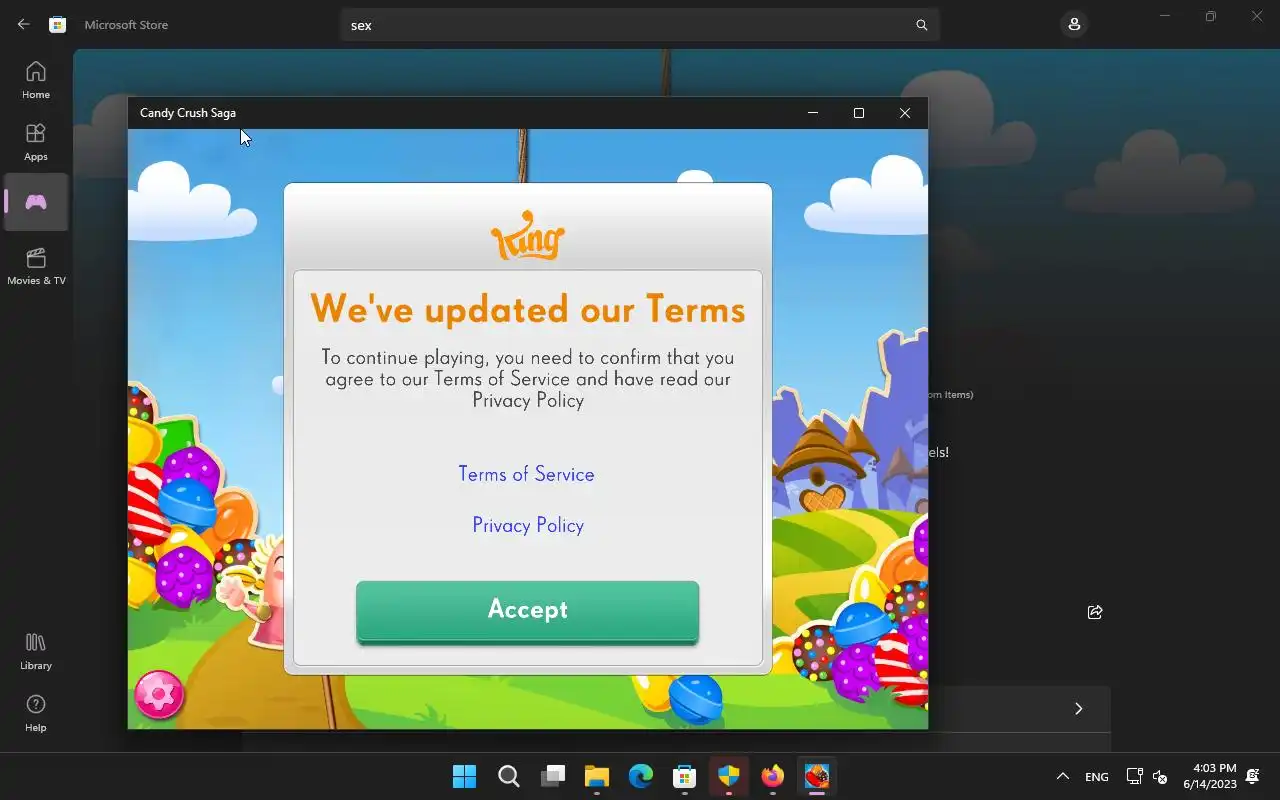Open Library in Microsoft Store
The image size is (1280, 800).
pyautogui.click(x=36, y=651)
